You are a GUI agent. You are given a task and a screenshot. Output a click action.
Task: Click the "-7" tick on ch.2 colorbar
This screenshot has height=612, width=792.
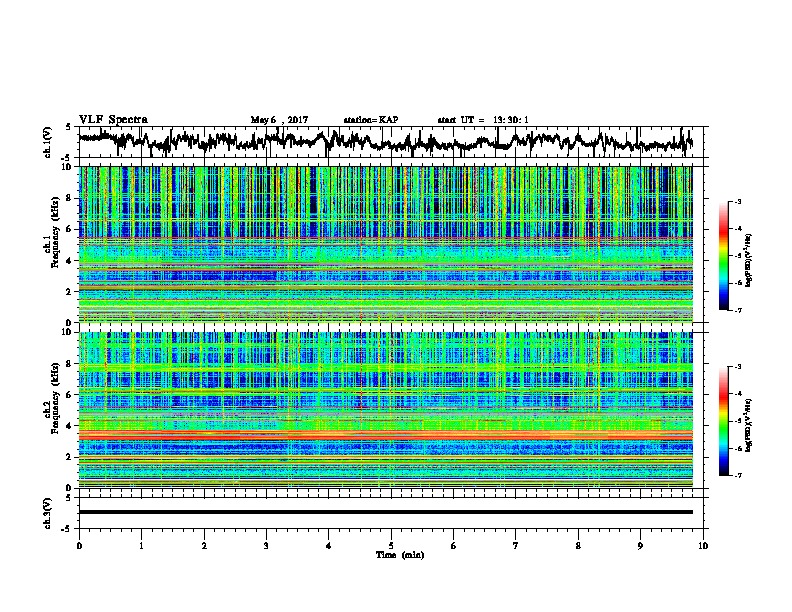737,475
